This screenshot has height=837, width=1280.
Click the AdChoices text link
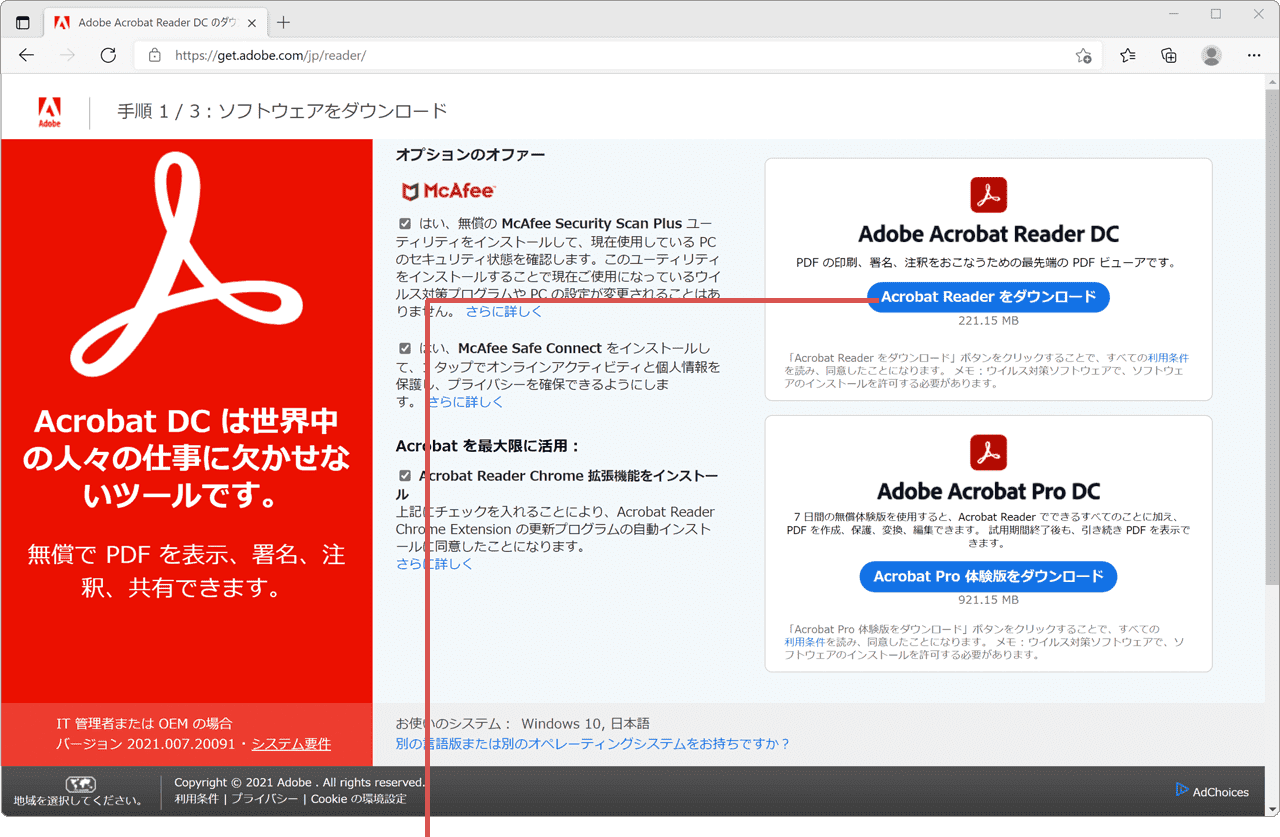click(1221, 792)
